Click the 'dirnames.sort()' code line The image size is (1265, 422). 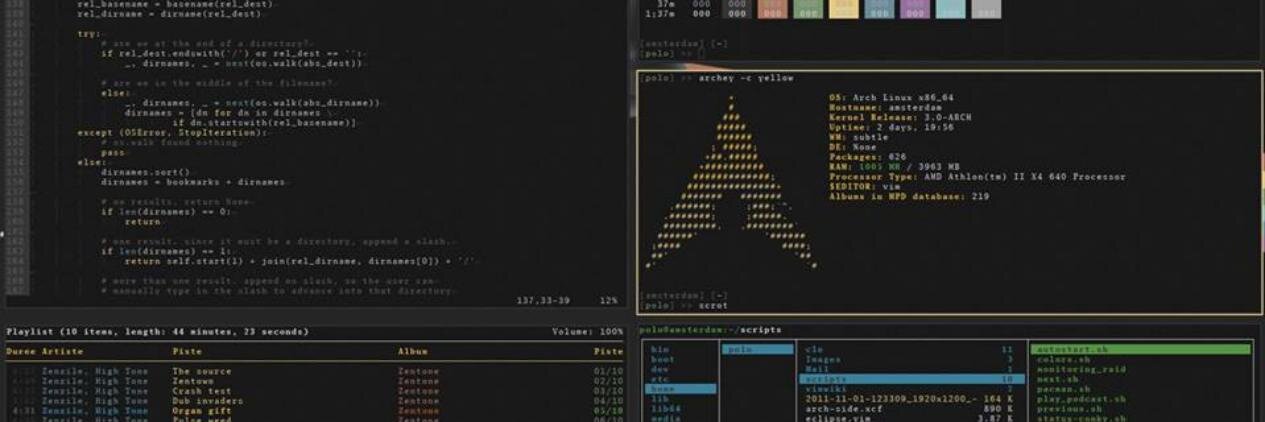coord(145,172)
